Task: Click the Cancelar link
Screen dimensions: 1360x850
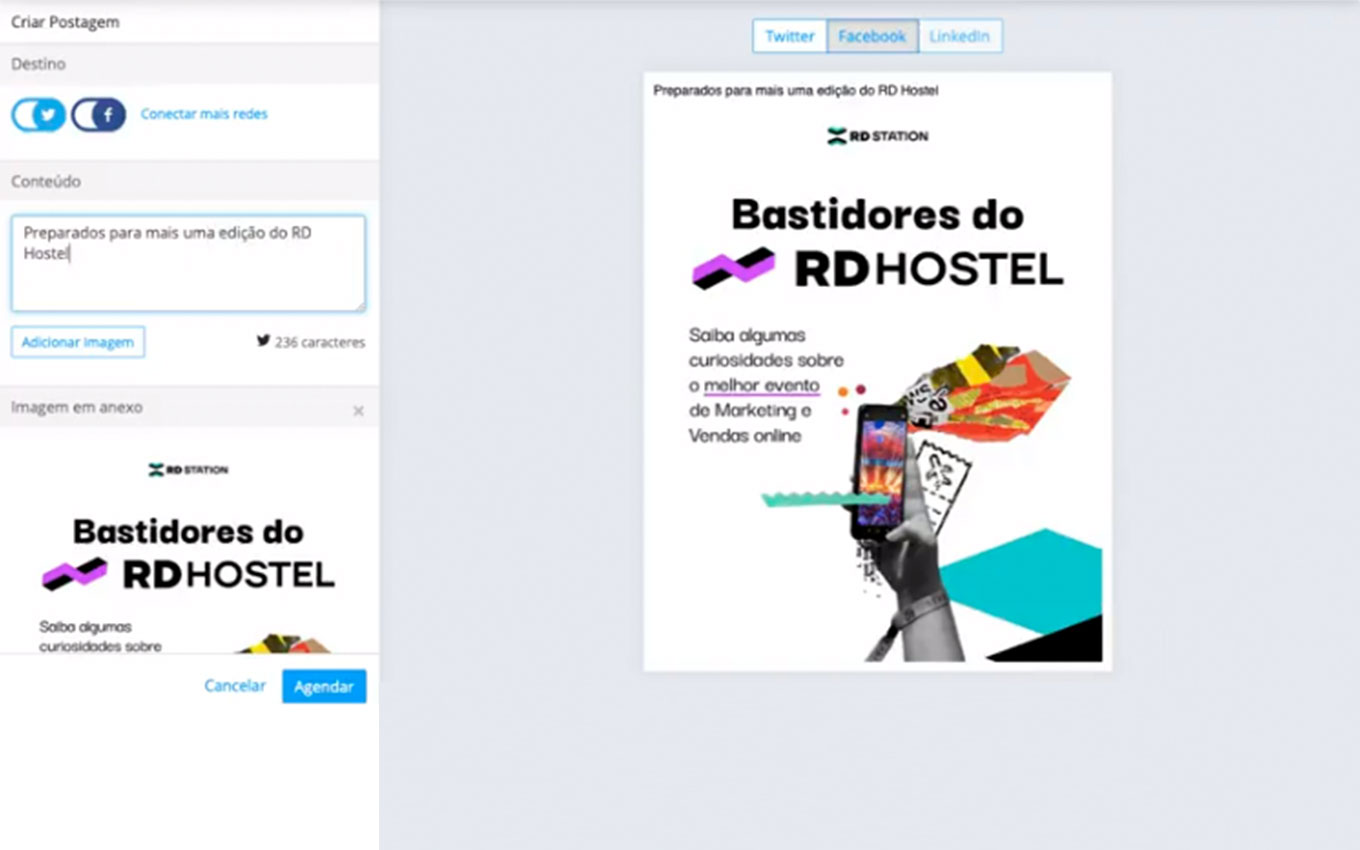Action: (235, 686)
